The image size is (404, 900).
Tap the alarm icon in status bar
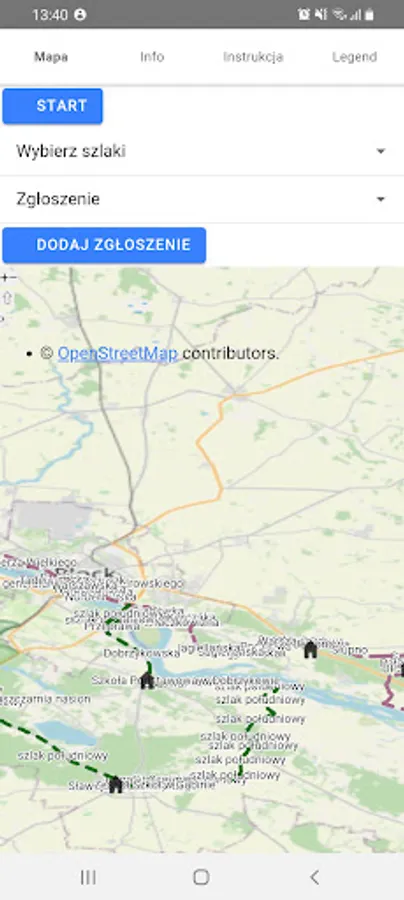[x=304, y=14]
